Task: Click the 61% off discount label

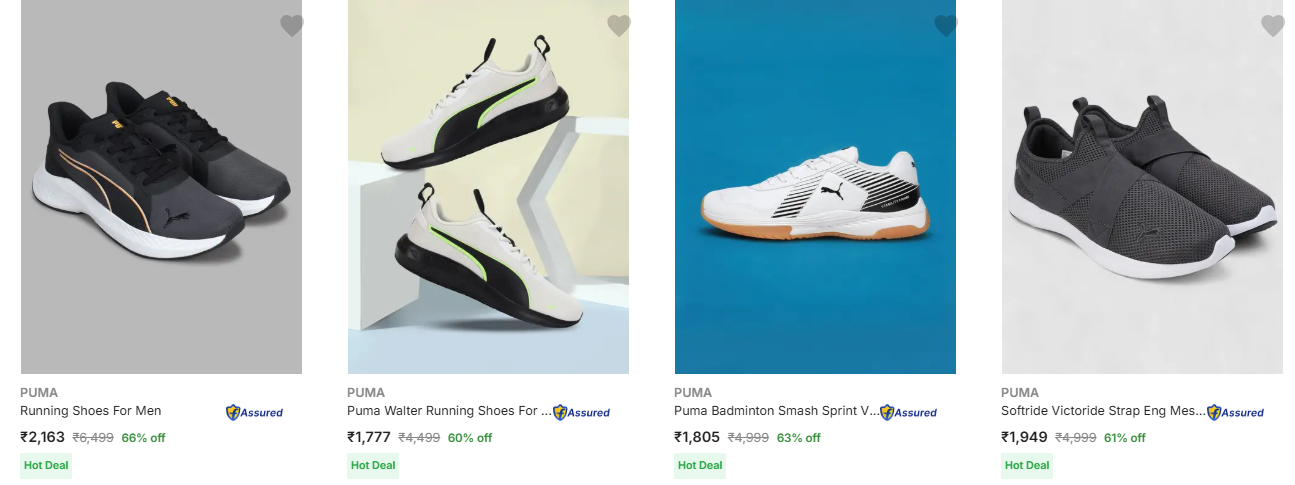Action: [1125, 438]
